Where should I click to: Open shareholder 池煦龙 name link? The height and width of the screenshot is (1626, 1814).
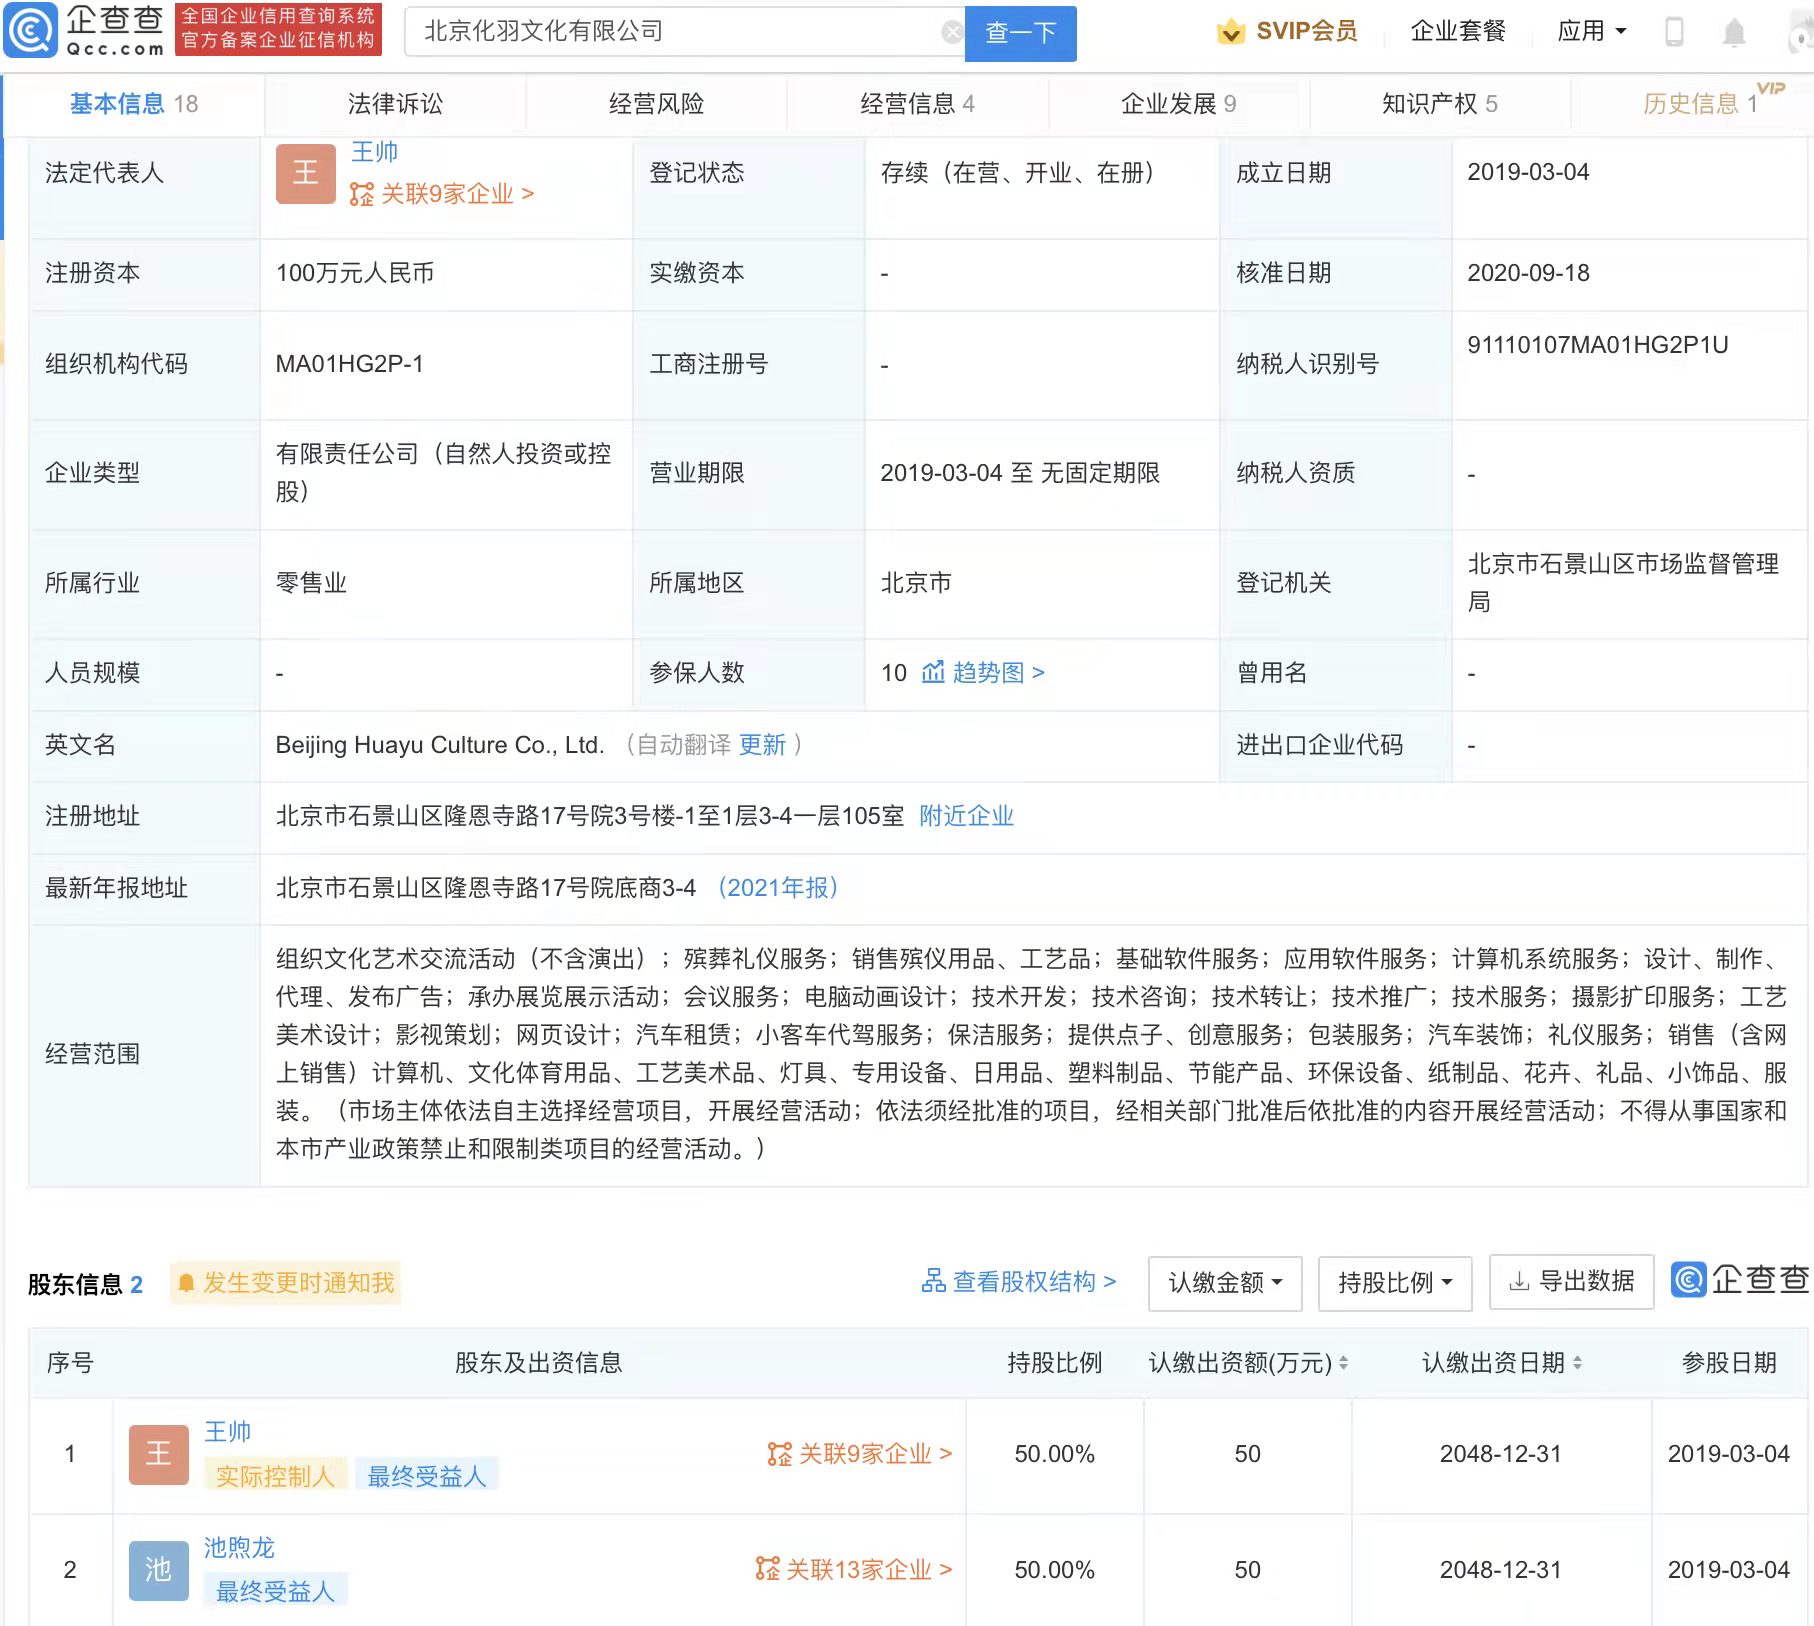pyautogui.click(x=239, y=1548)
